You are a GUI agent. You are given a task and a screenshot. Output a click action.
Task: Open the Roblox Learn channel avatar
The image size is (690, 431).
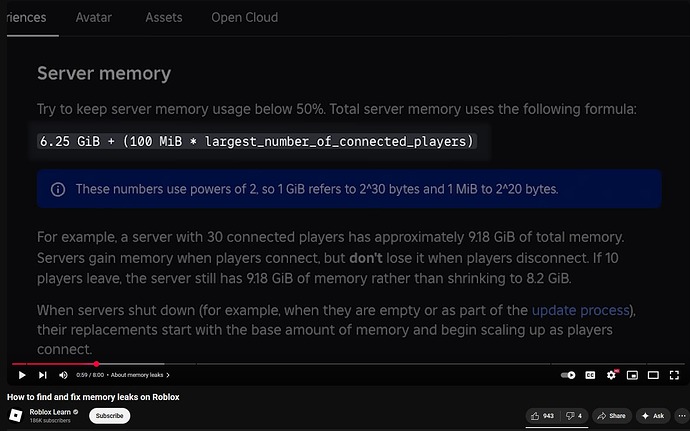16,416
